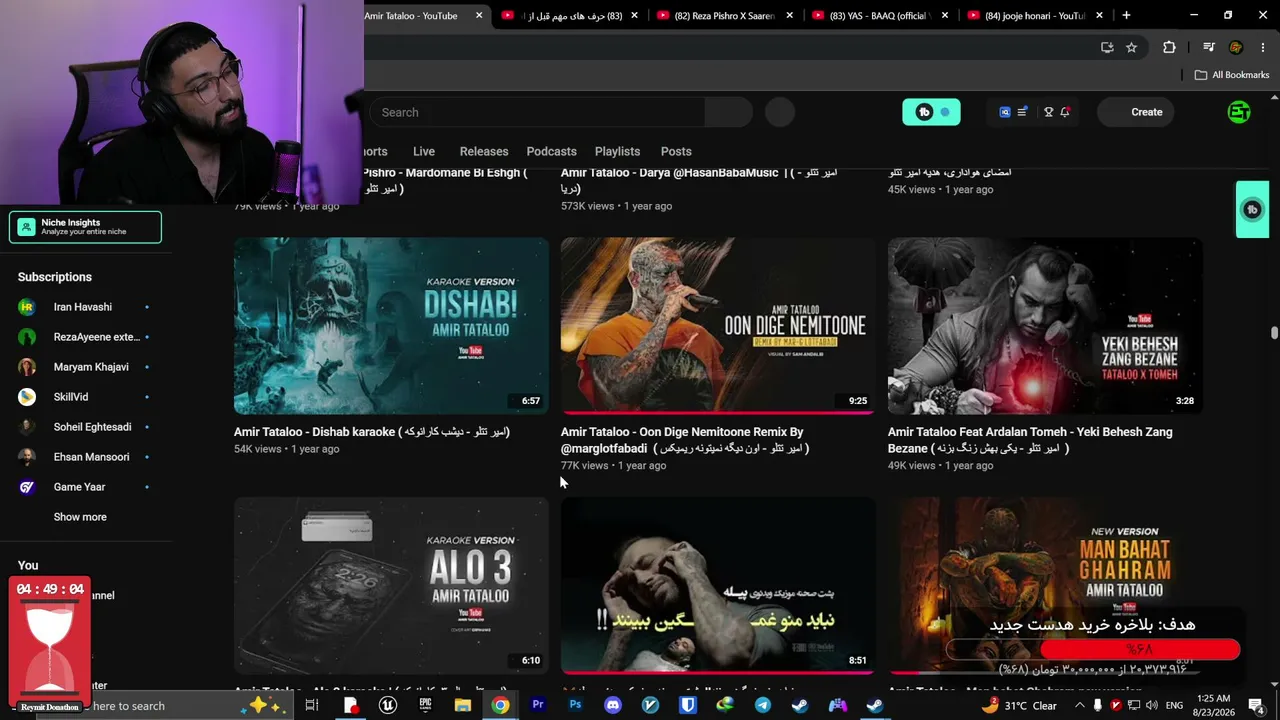Open Chrome extensions puzzle icon
This screenshot has width=1280, height=720.
coord(1169,47)
